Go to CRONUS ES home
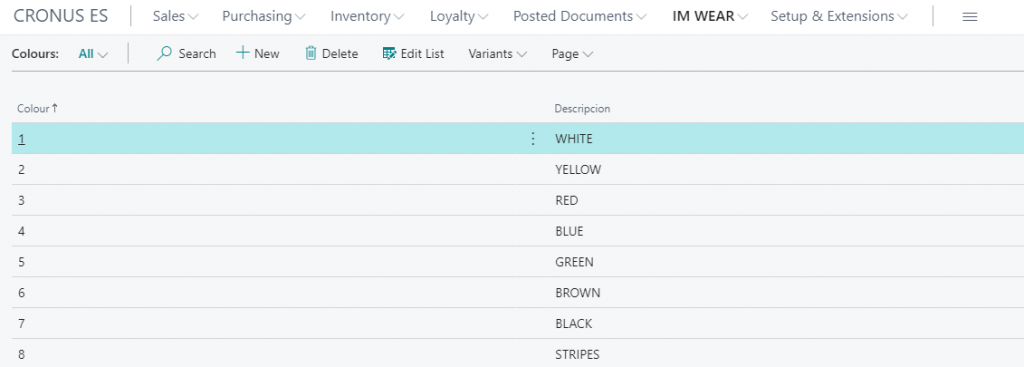Viewport: 1024px width, 367px height. click(61, 16)
